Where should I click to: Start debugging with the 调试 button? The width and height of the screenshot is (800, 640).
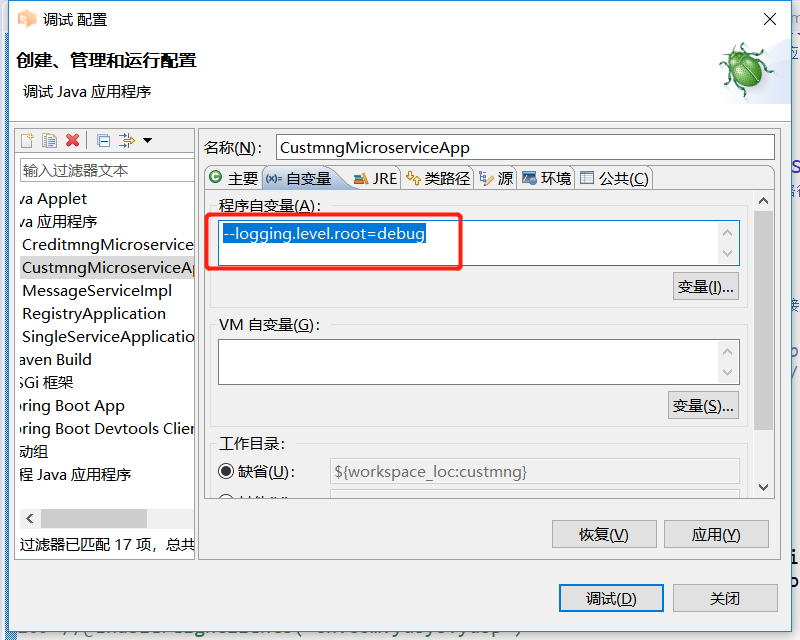click(x=611, y=598)
